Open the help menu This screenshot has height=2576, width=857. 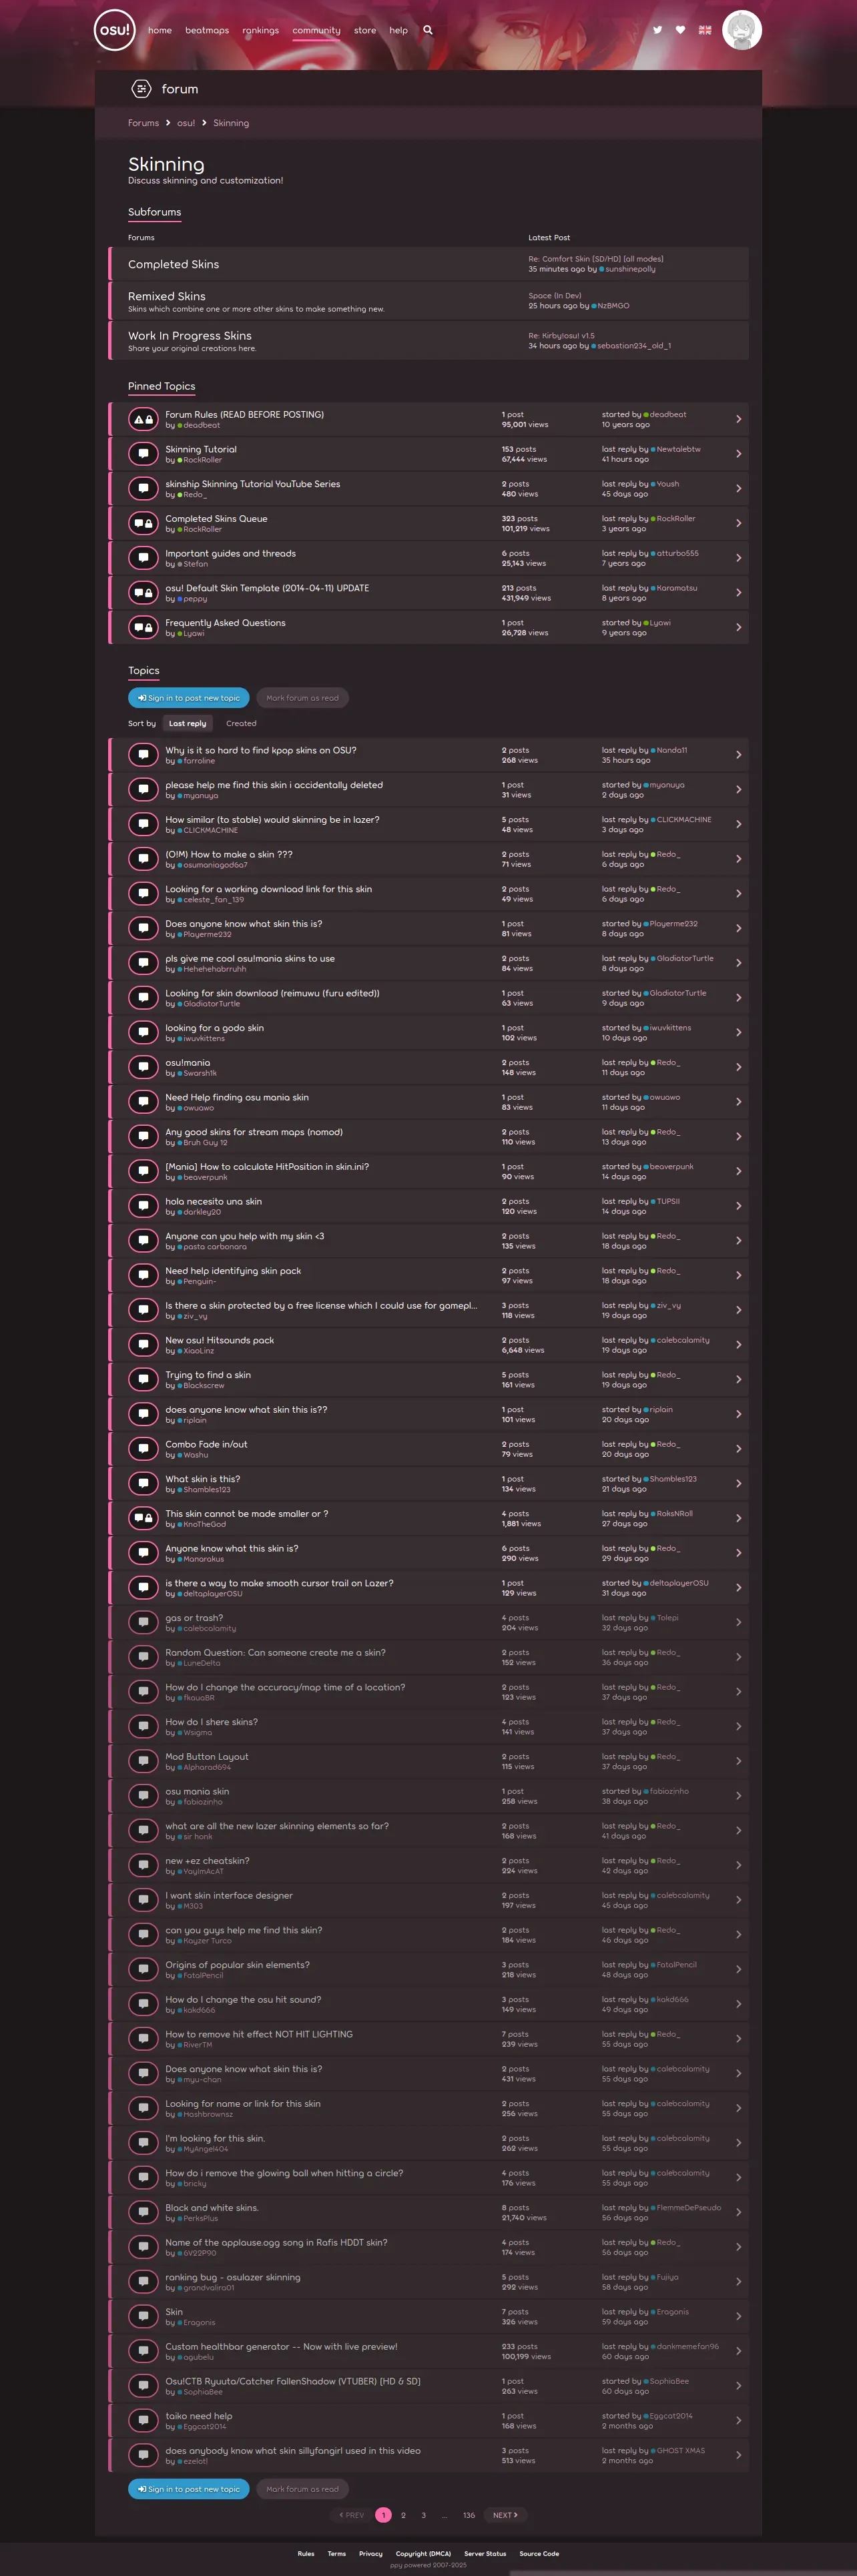(398, 30)
